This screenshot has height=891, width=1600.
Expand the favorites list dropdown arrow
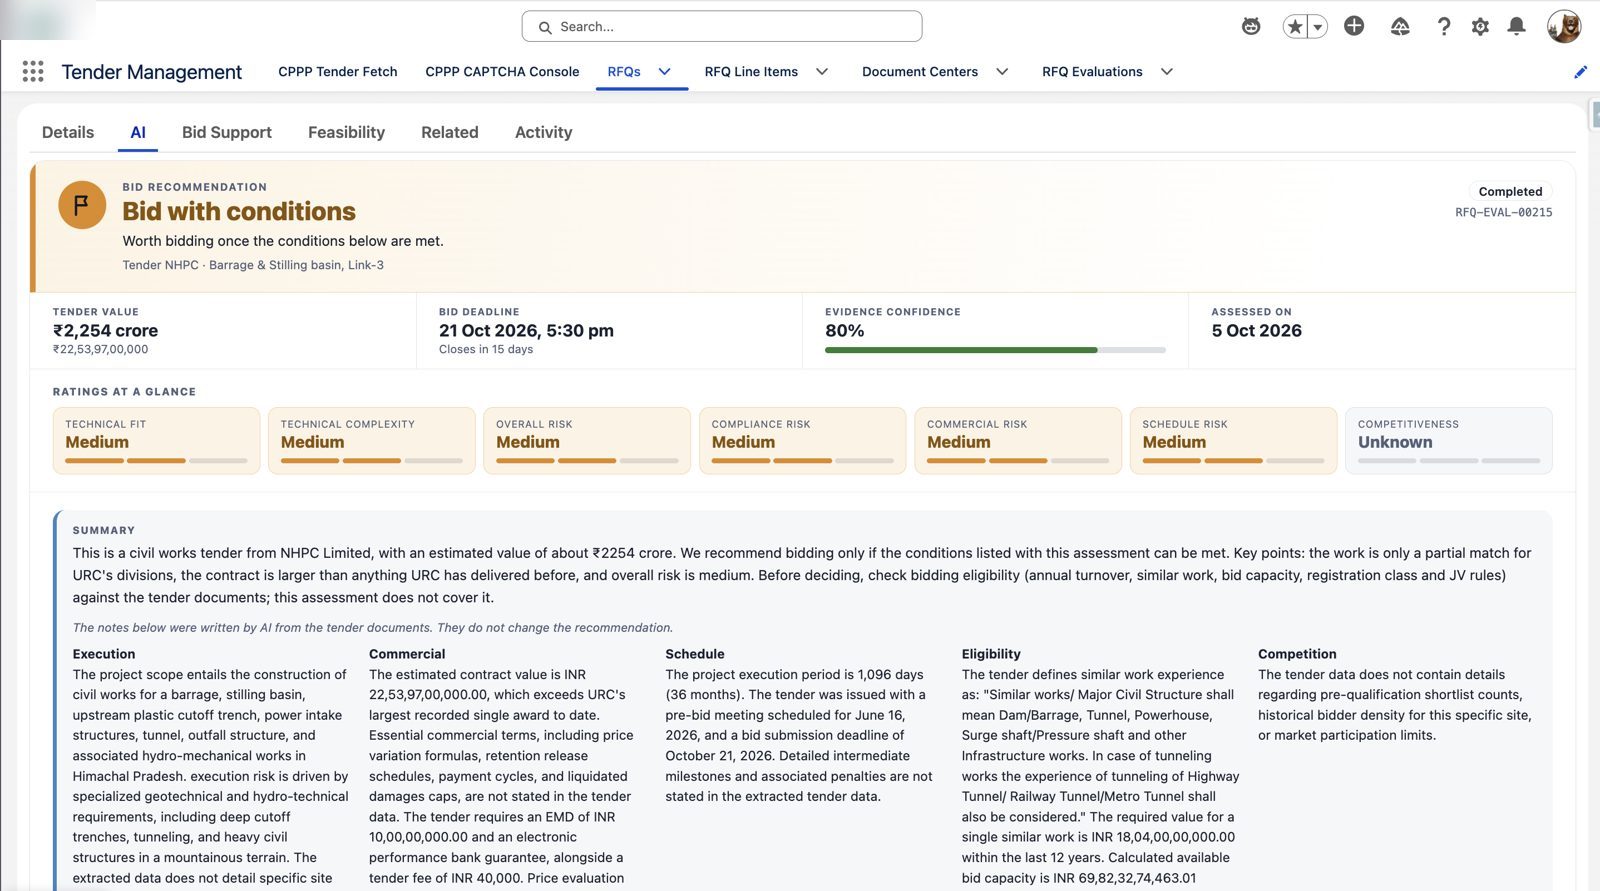(x=1318, y=27)
